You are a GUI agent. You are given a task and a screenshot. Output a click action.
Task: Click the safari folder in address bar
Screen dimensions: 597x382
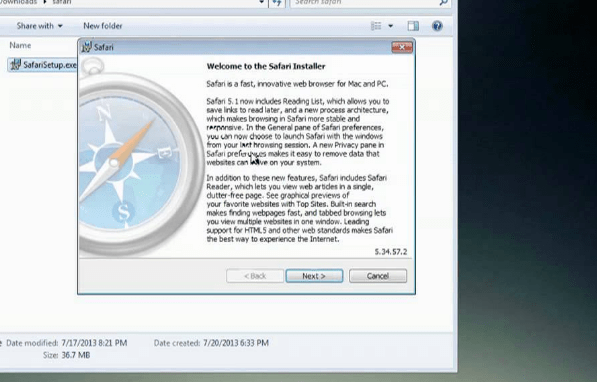coord(62,2)
